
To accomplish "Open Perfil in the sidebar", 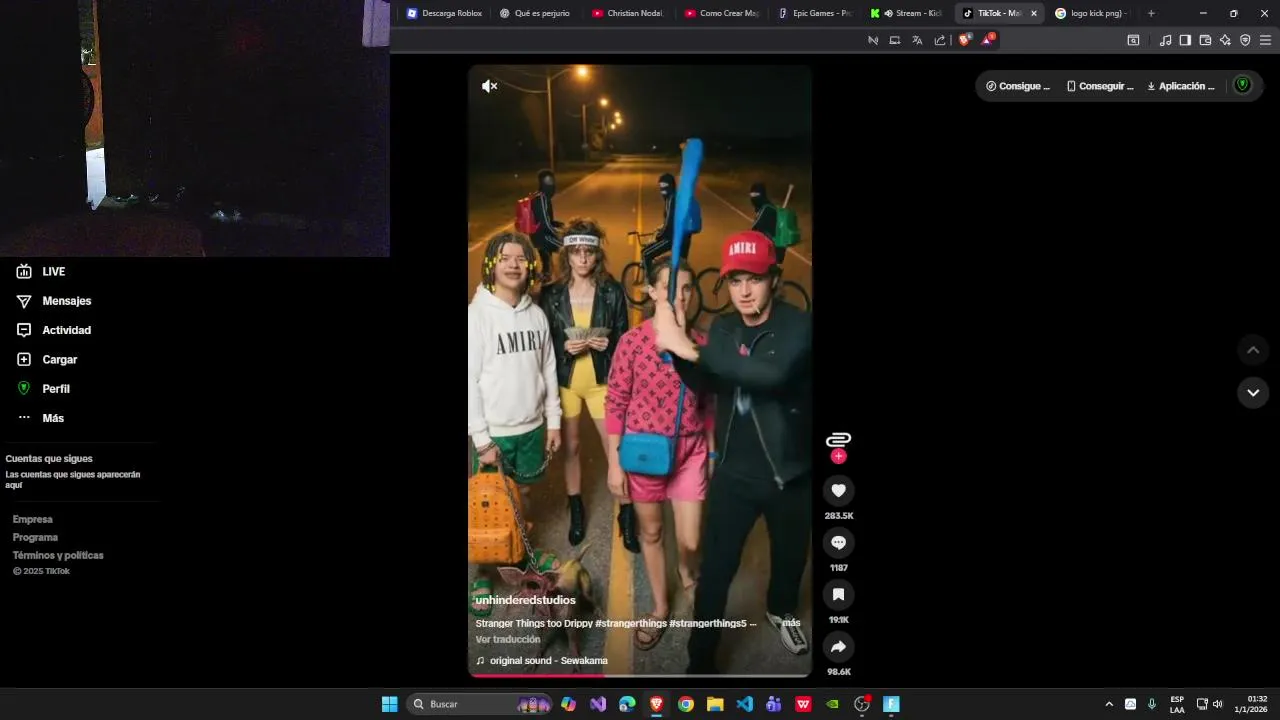I will coord(43,388).
